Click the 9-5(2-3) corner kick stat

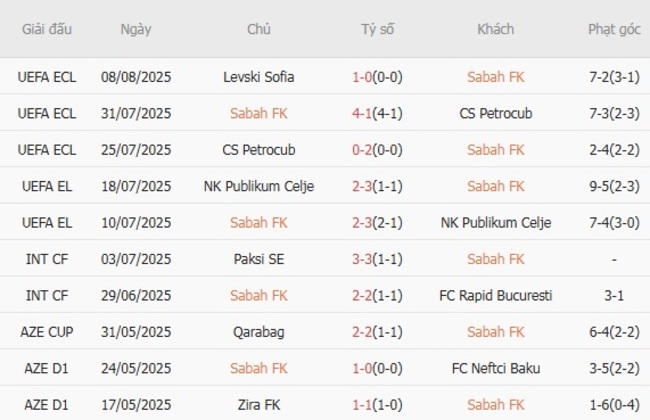pos(614,186)
